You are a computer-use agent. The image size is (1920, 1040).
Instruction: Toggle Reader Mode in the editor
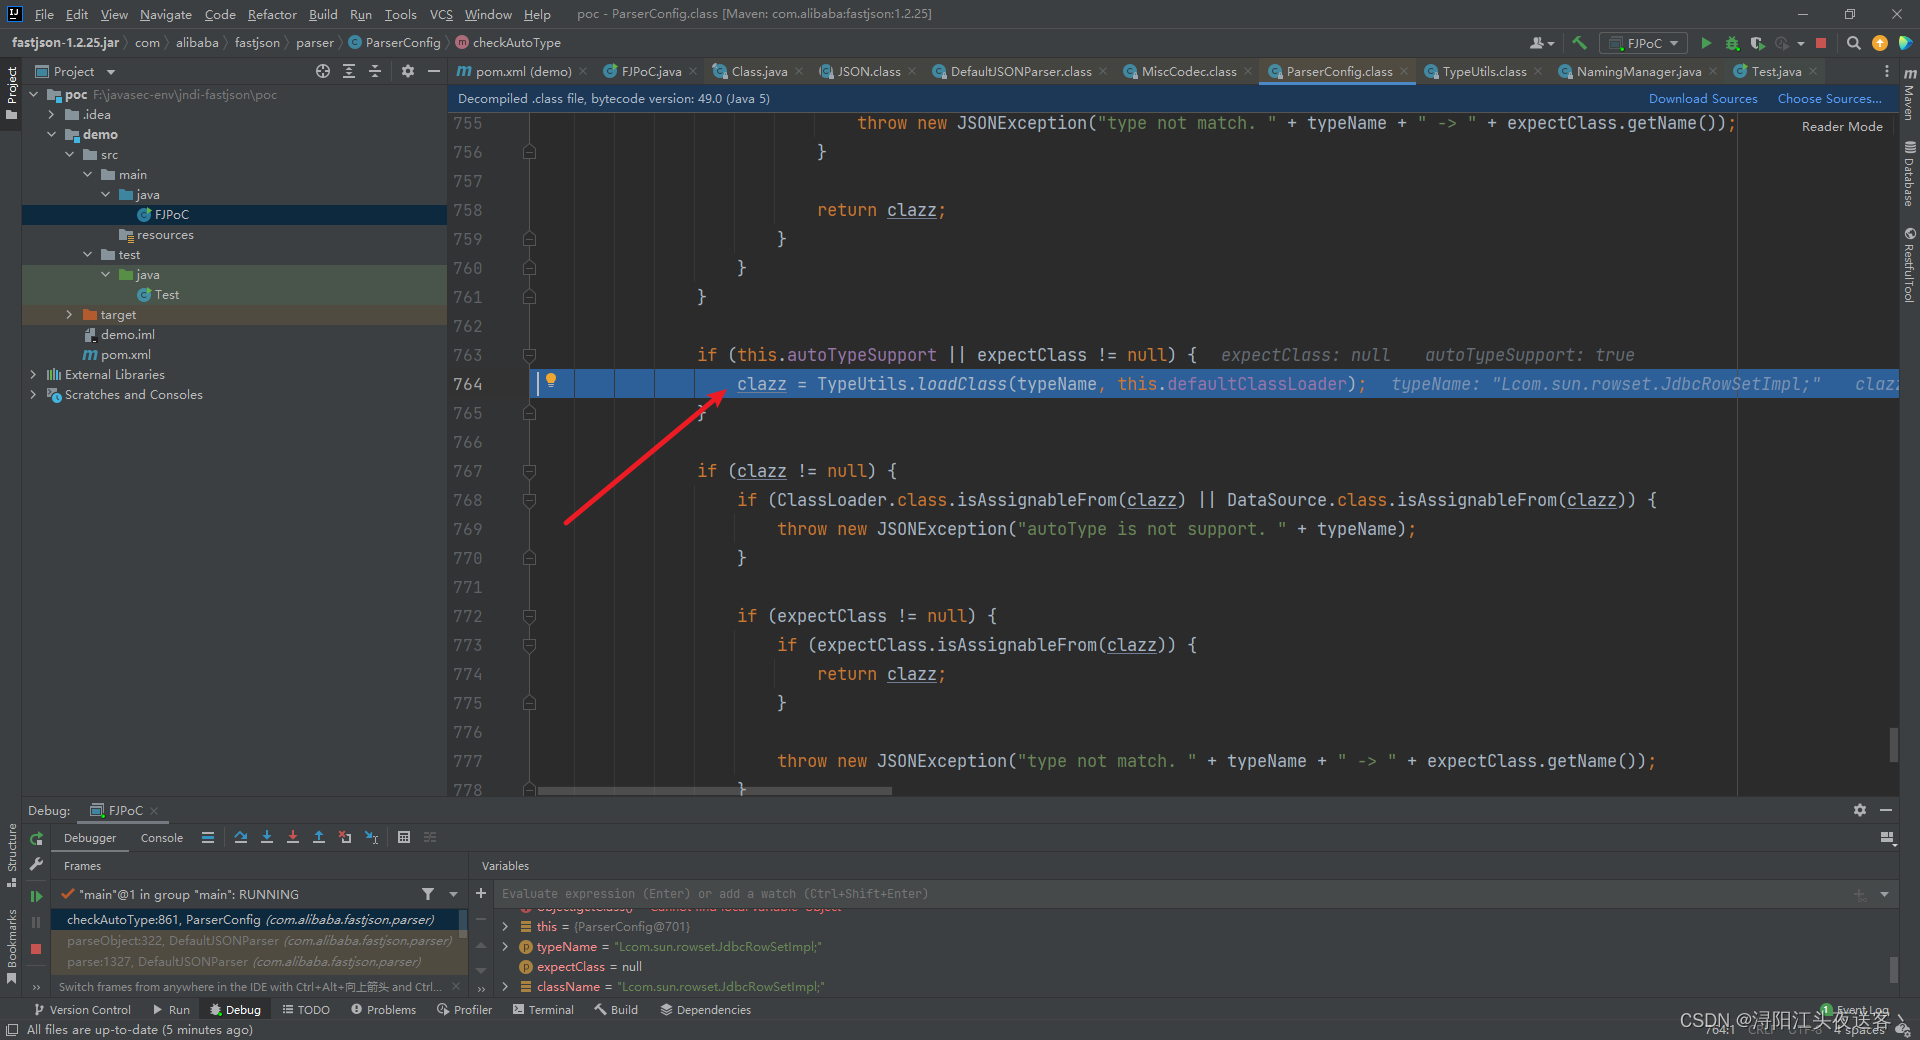click(x=1842, y=127)
